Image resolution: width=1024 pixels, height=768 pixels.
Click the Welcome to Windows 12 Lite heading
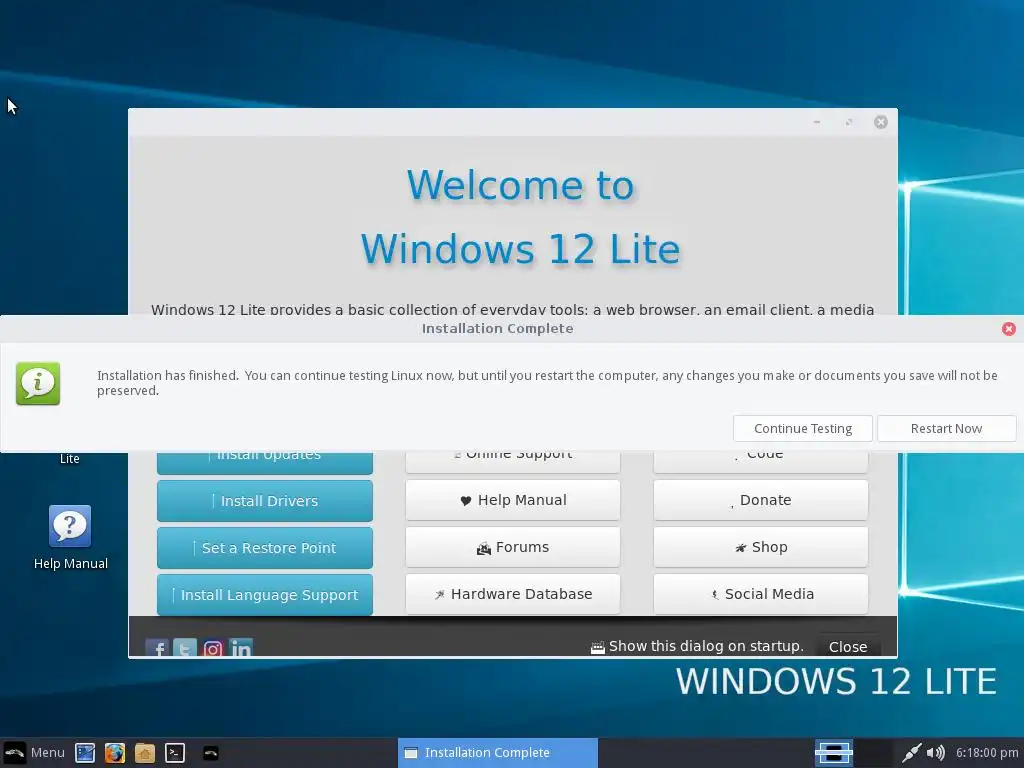tap(520, 217)
